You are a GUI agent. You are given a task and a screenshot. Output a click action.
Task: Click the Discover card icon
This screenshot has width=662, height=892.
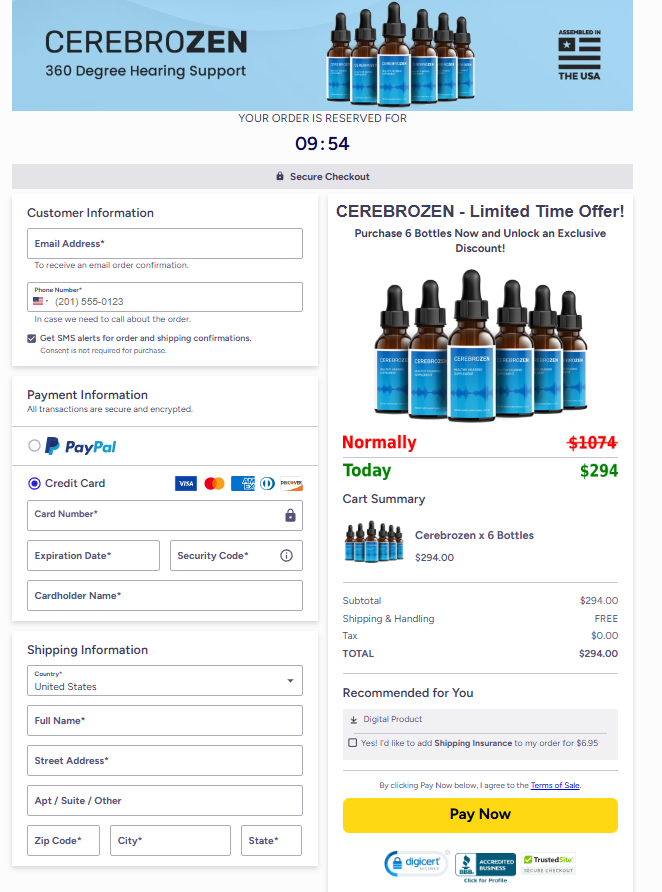click(291, 483)
